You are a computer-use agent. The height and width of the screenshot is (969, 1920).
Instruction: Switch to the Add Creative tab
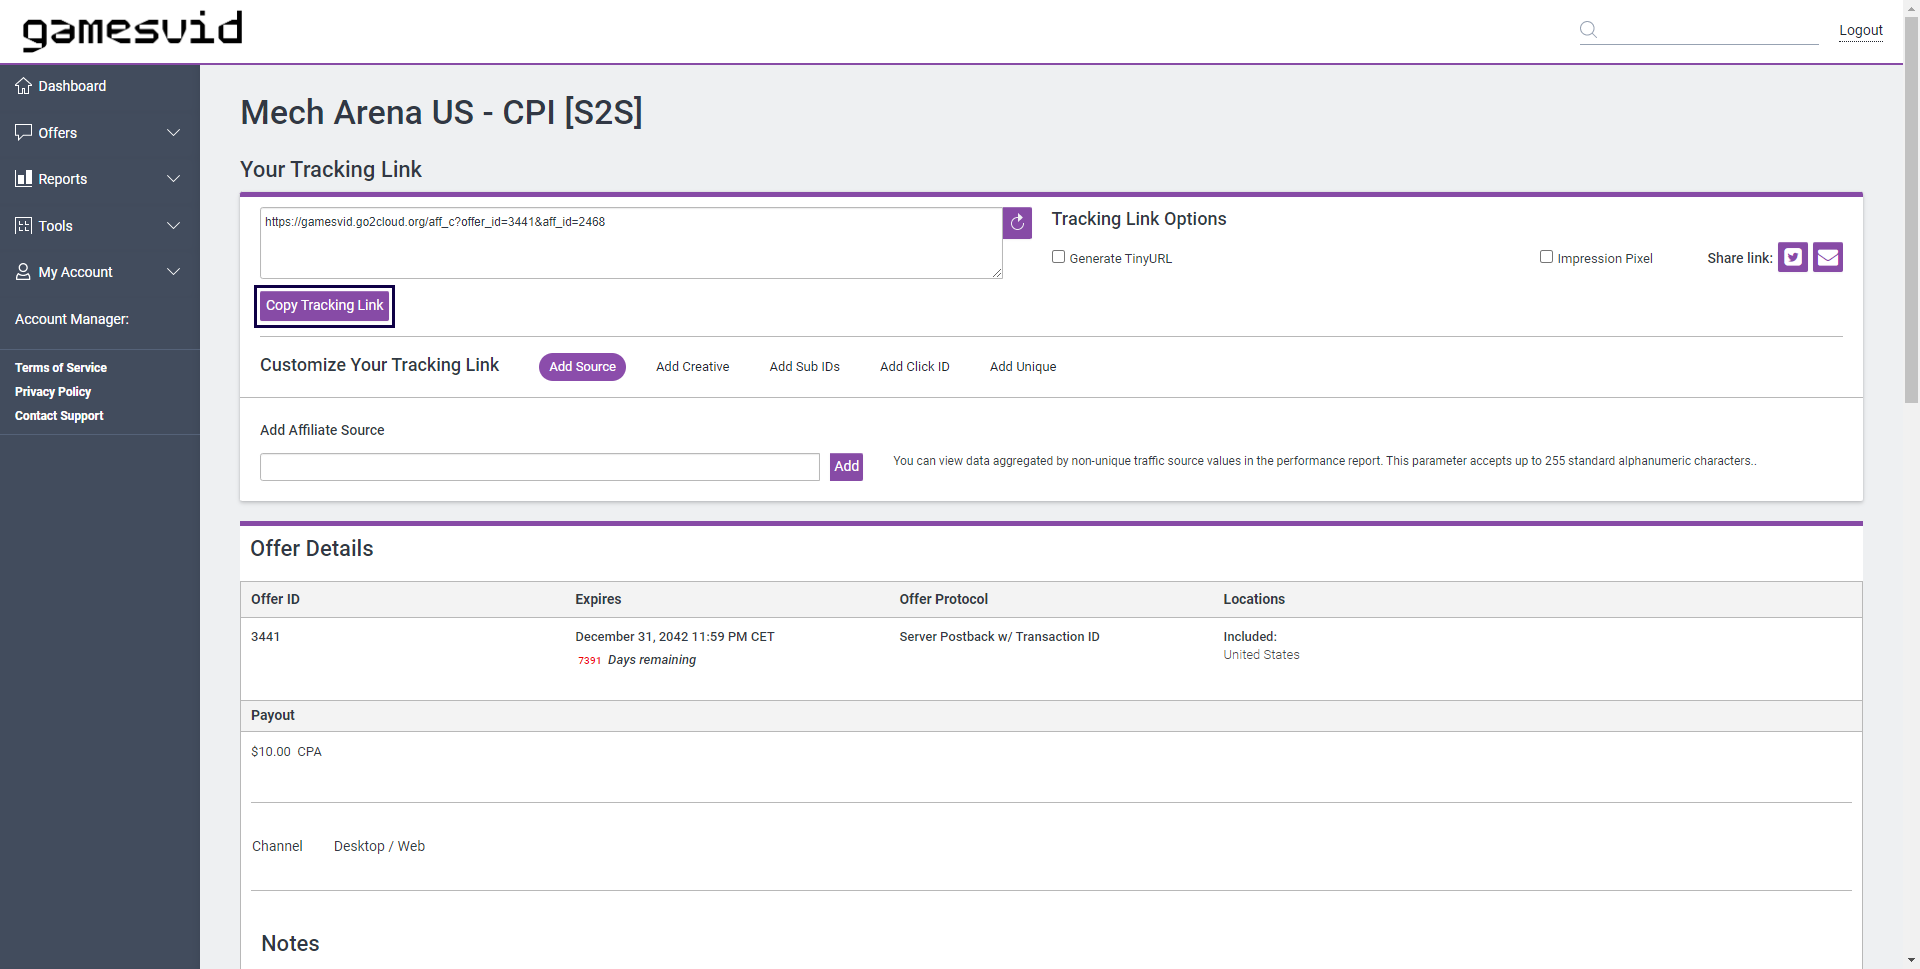(x=692, y=367)
